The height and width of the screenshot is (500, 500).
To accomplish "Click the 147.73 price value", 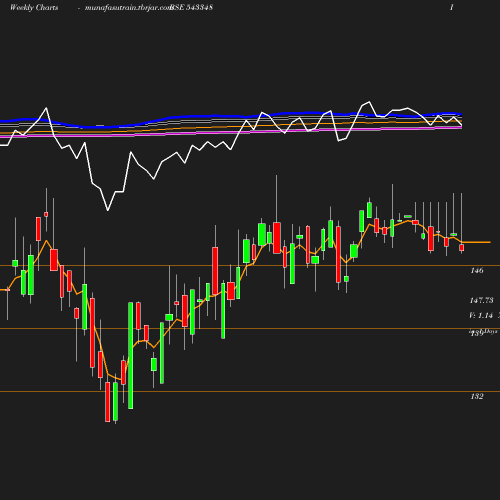I will (x=481, y=300).
